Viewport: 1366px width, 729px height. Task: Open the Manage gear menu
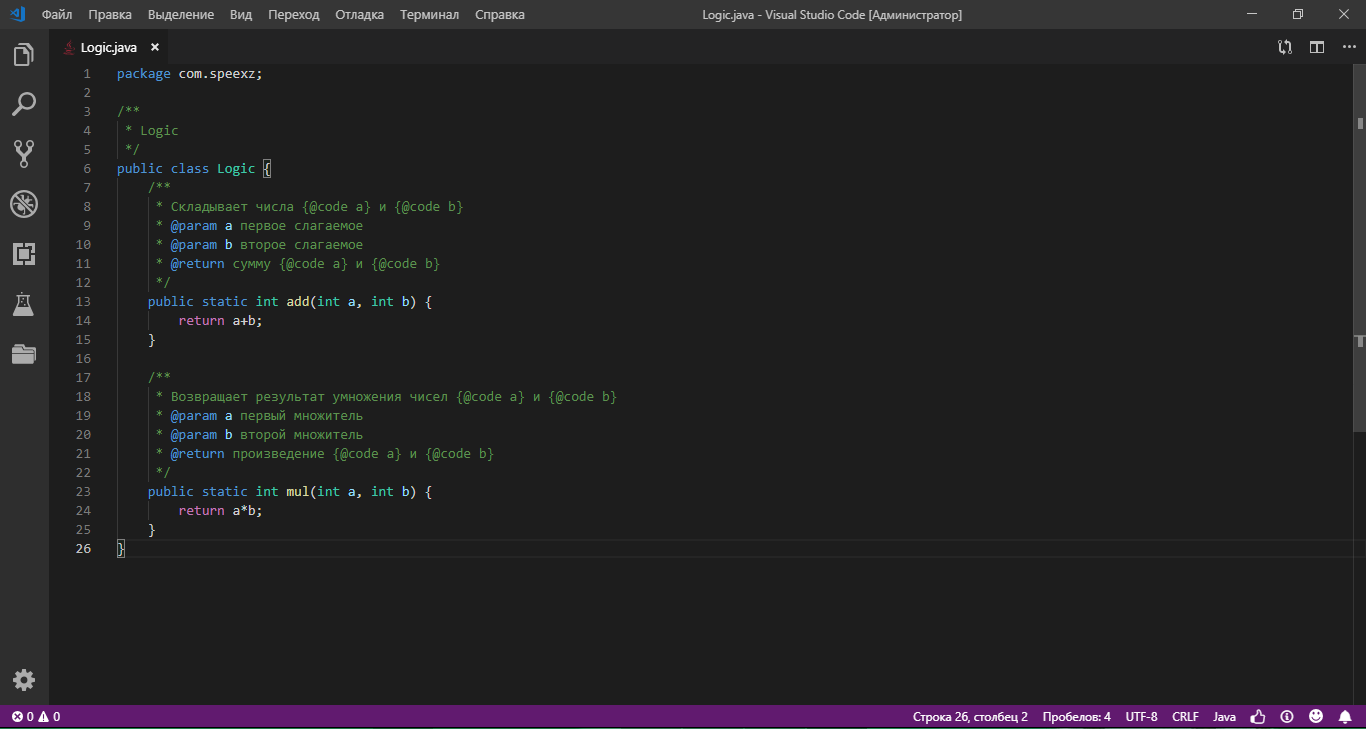(24, 680)
